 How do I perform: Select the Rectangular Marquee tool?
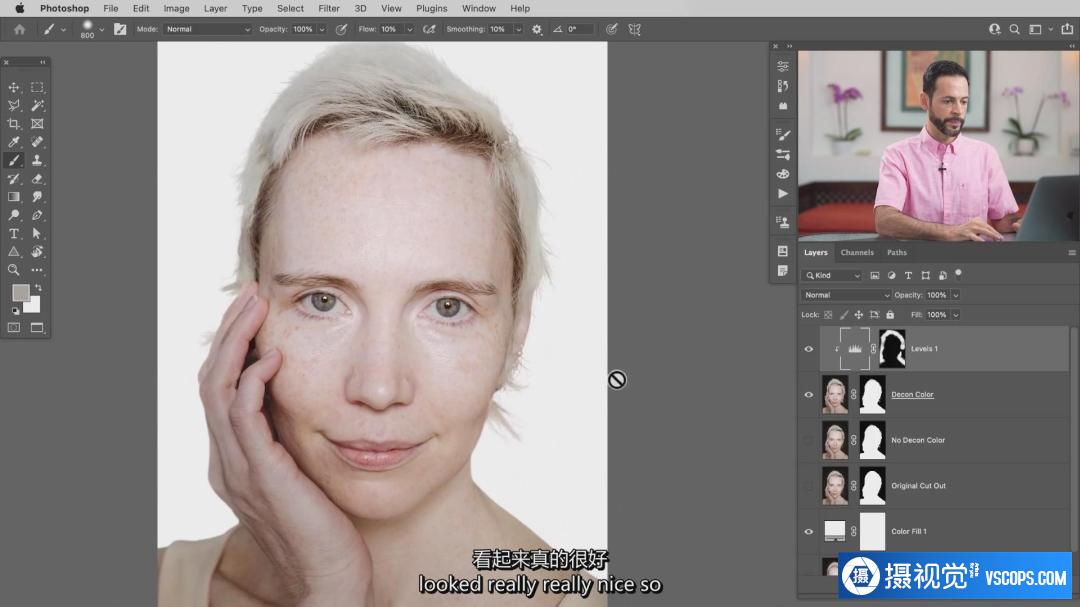(37, 88)
